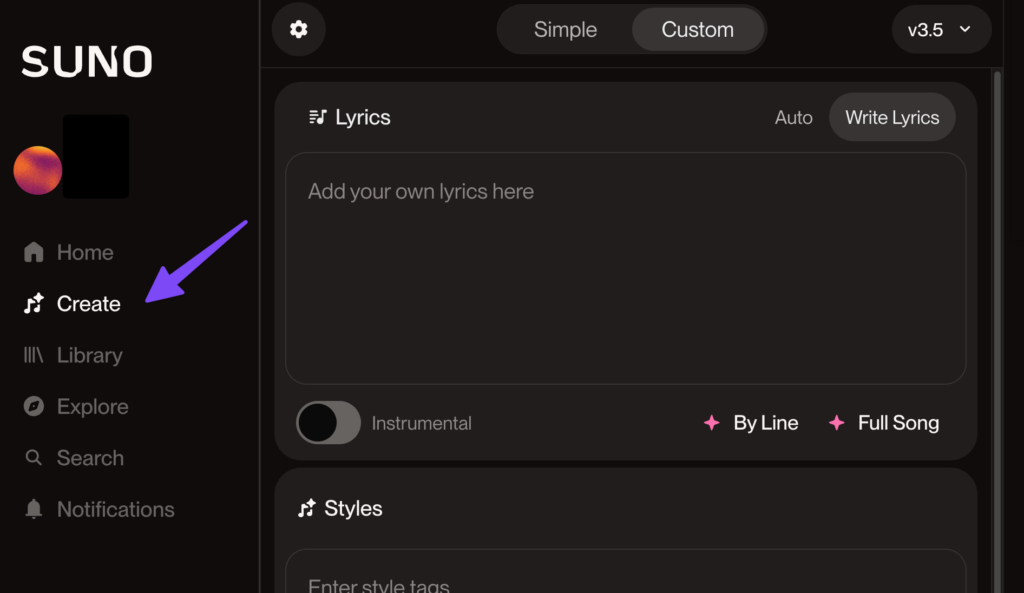Generate Full Song lyrics
The width and height of the screenshot is (1024, 593).
[x=884, y=423]
